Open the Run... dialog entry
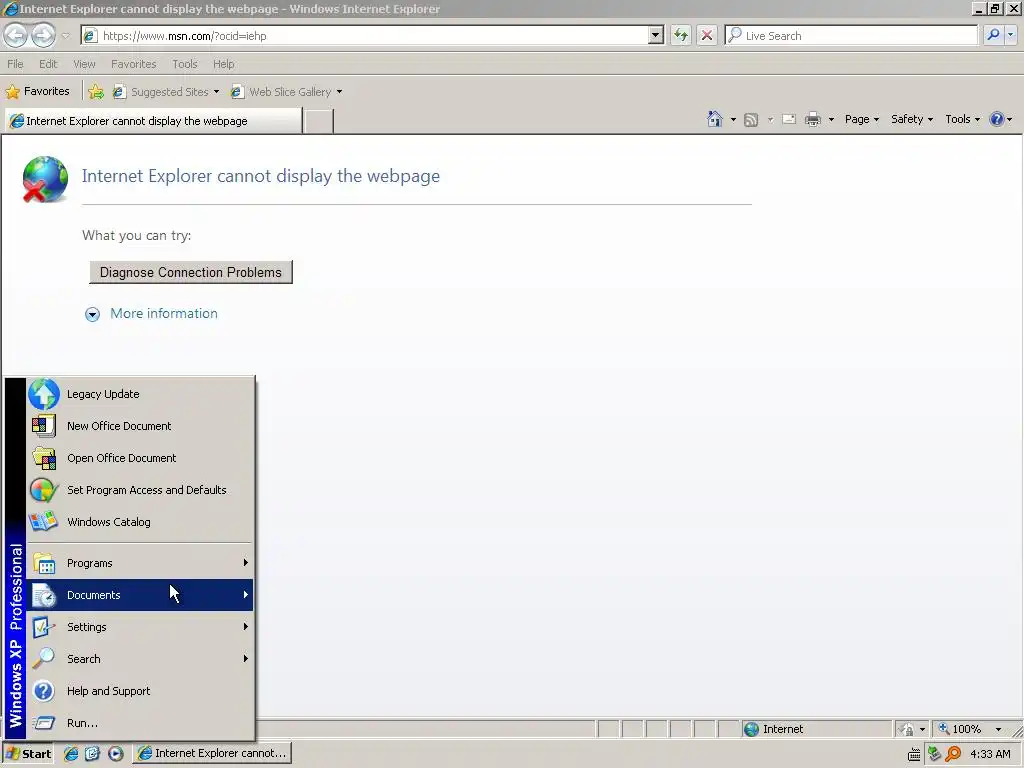Viewport: 1024px width, 768px height. tap(140, 723)
